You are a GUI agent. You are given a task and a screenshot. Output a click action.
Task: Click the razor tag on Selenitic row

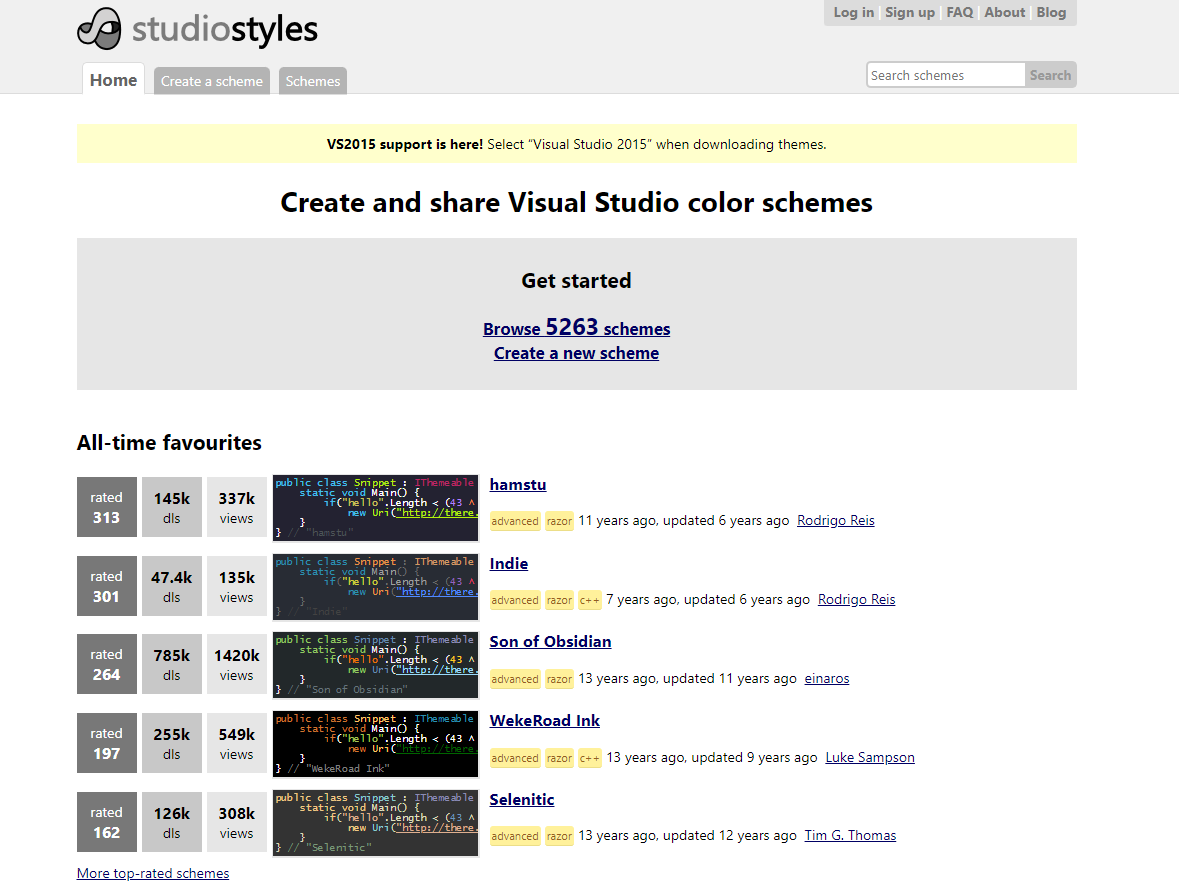click(559, 836)
